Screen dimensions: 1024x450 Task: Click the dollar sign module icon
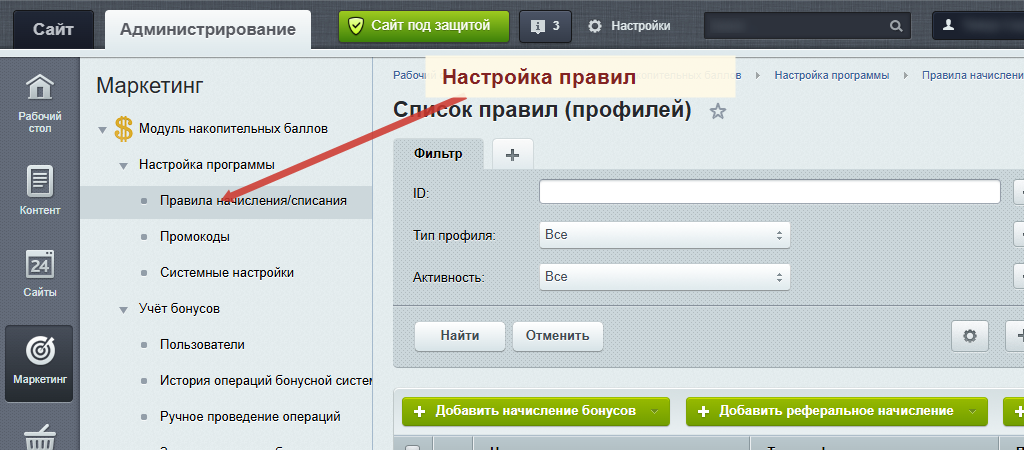tap(123, 129)
